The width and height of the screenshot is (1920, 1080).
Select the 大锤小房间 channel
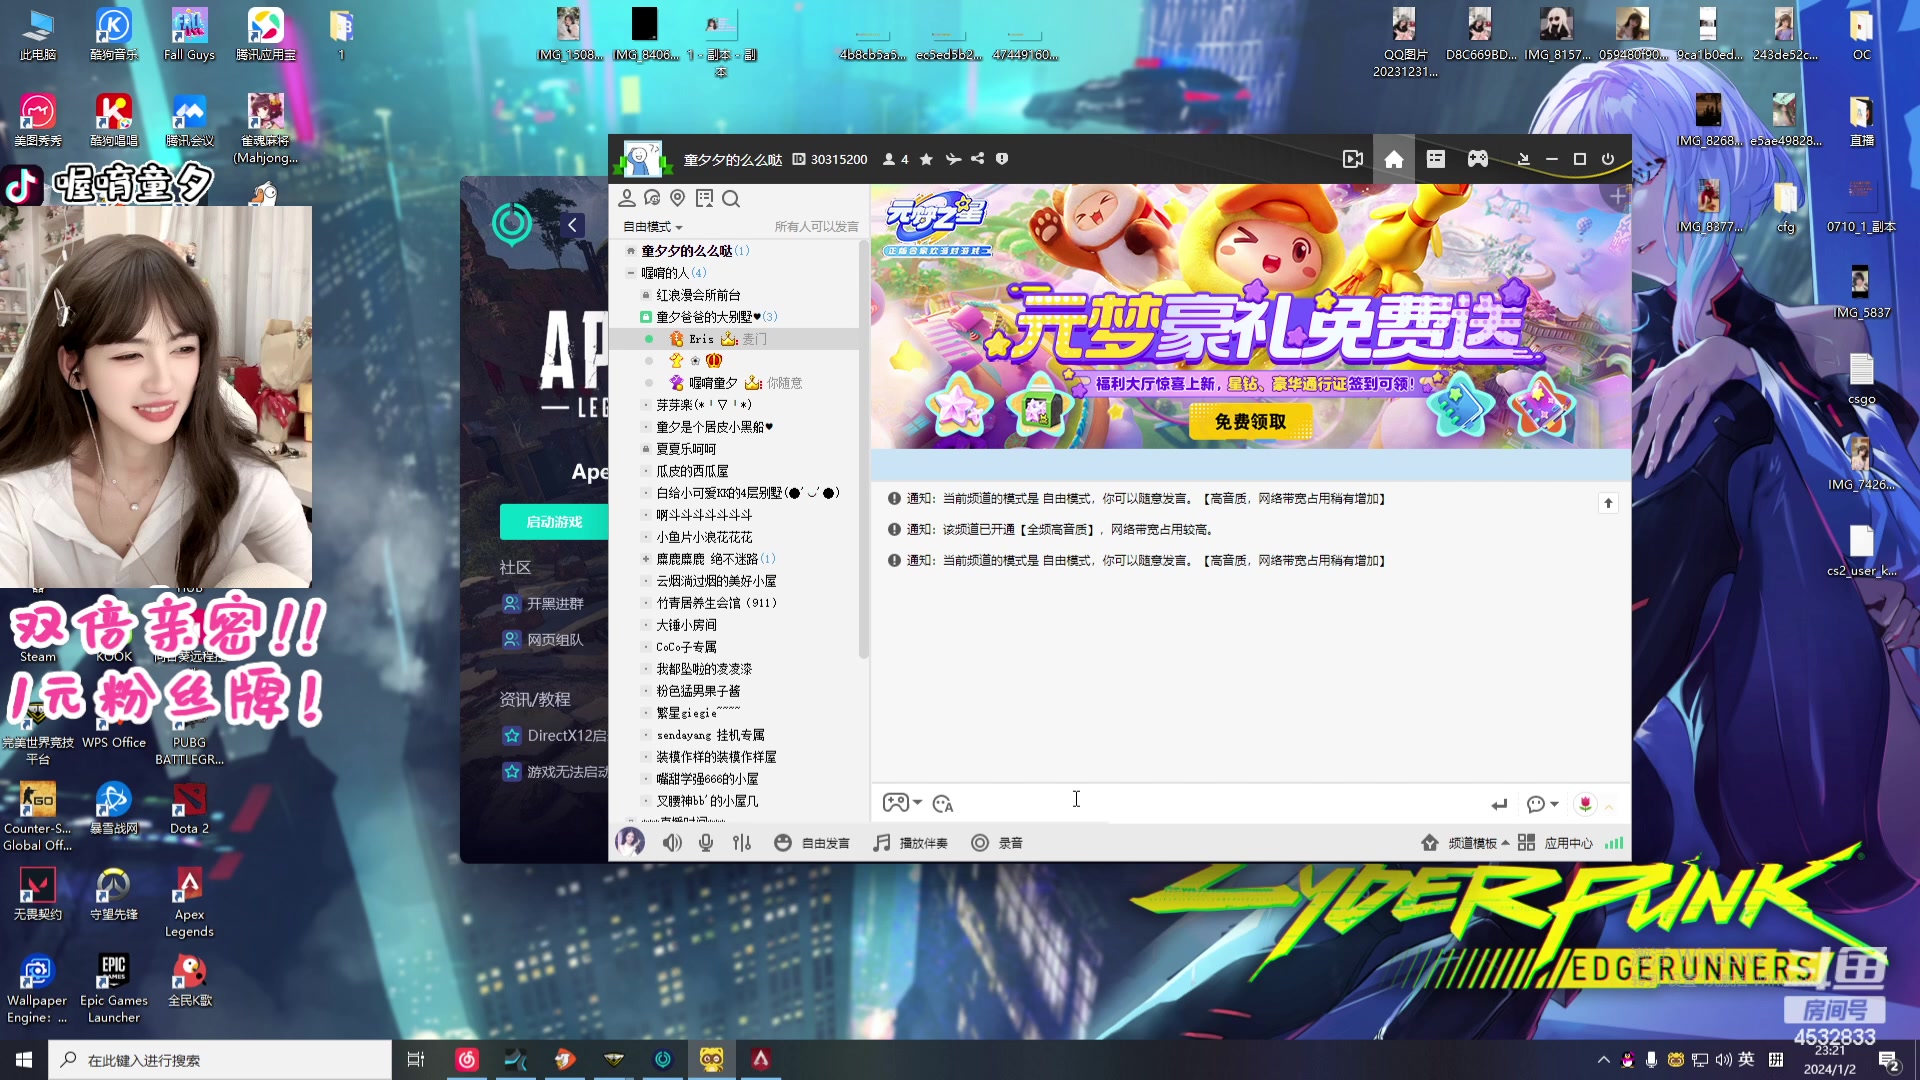(x=686, y=625)
